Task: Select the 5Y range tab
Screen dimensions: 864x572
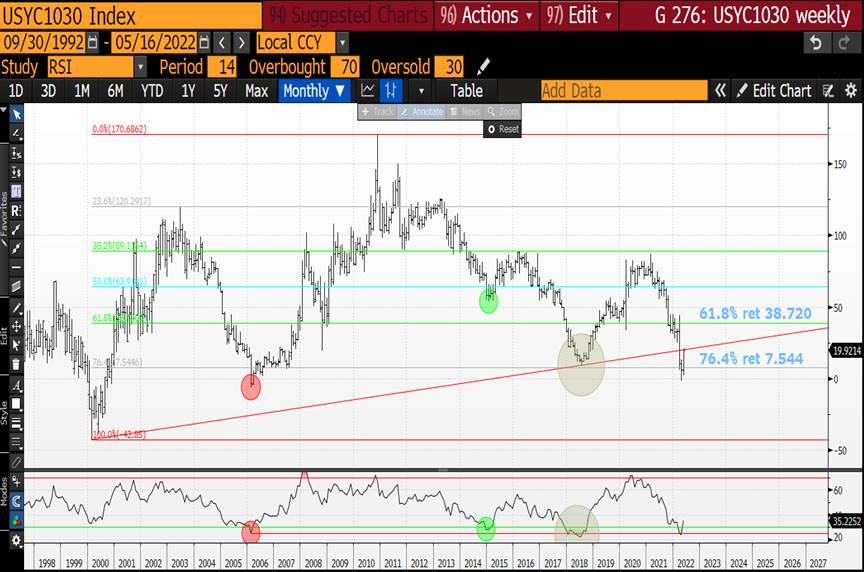Action: (220, 90)
